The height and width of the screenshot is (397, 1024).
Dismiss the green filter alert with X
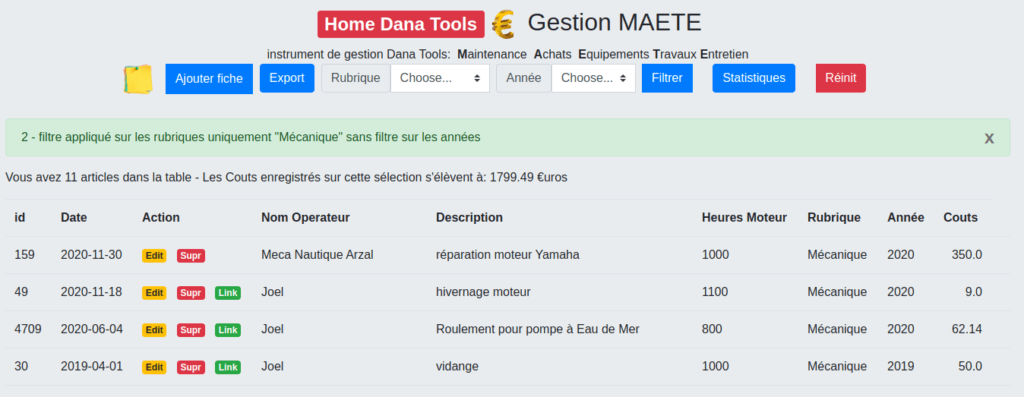[x=989, y=138]
